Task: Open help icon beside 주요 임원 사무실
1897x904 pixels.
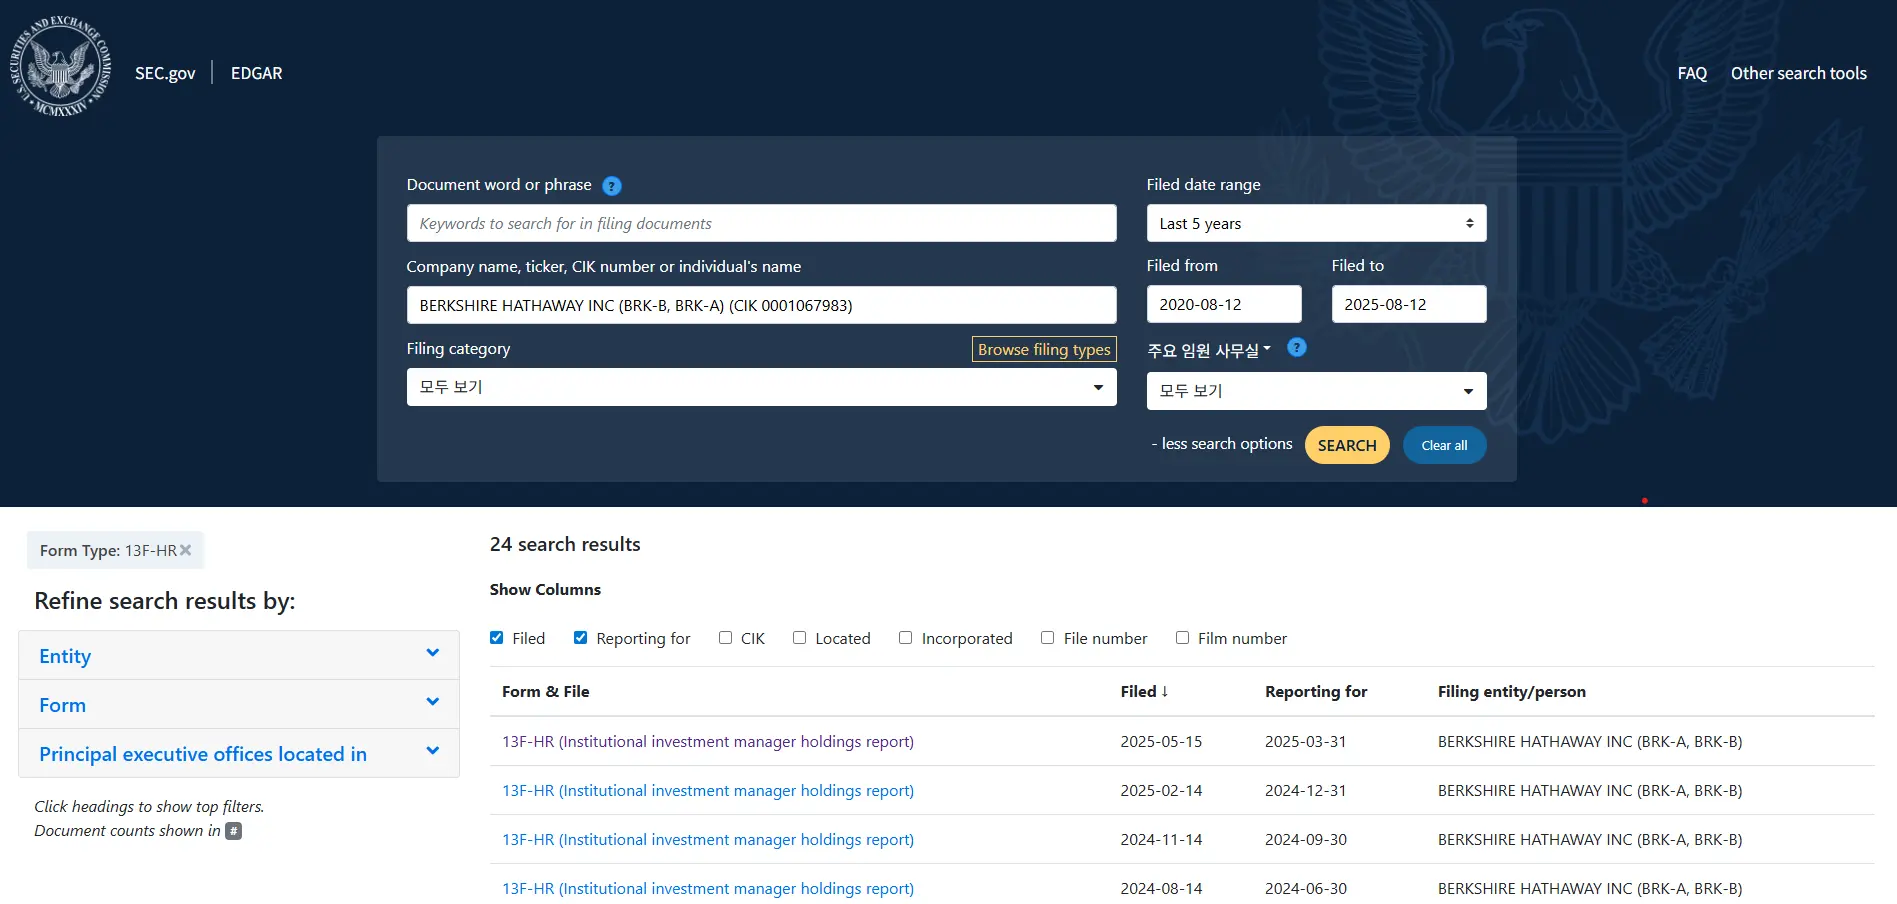Action: [x=1297, y=348]
